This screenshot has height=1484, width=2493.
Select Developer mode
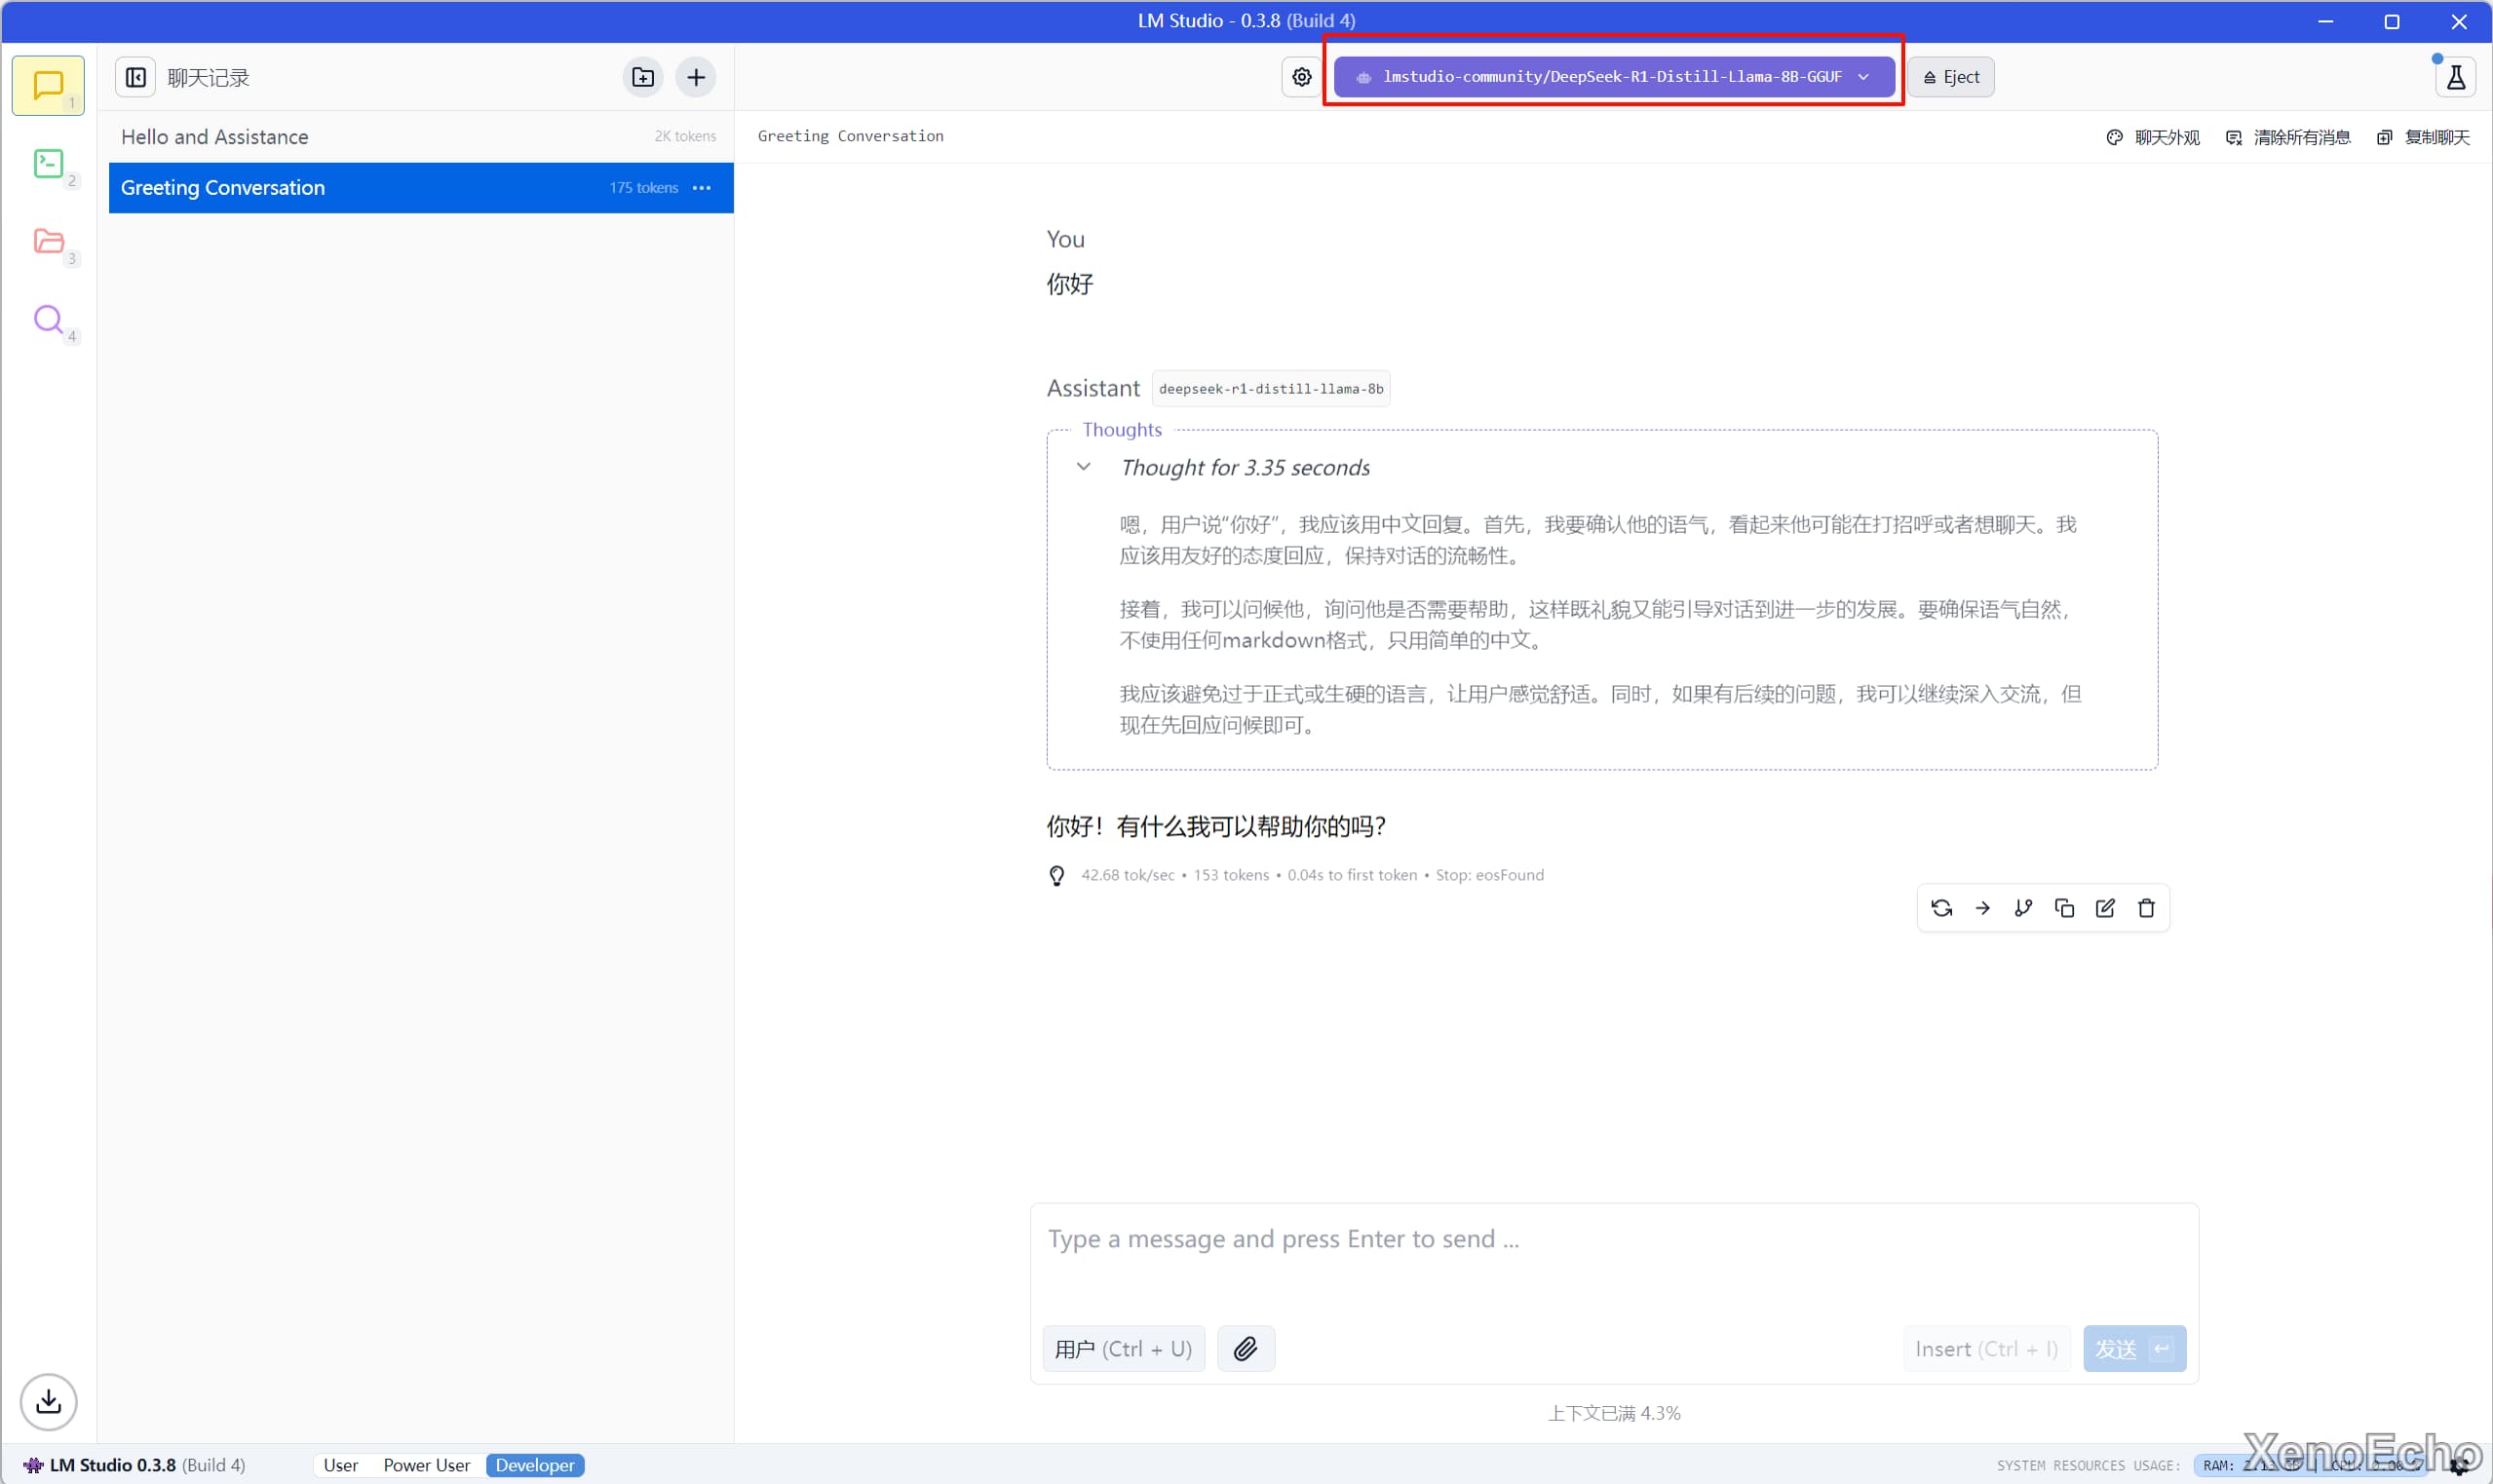(x=535, y=1465)
